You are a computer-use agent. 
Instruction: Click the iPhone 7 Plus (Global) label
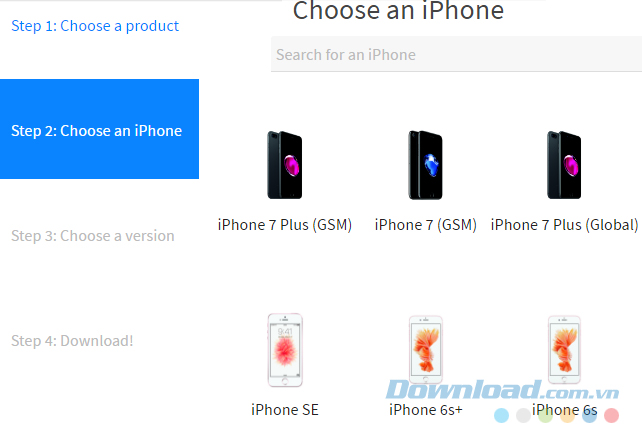click(565, 225)
